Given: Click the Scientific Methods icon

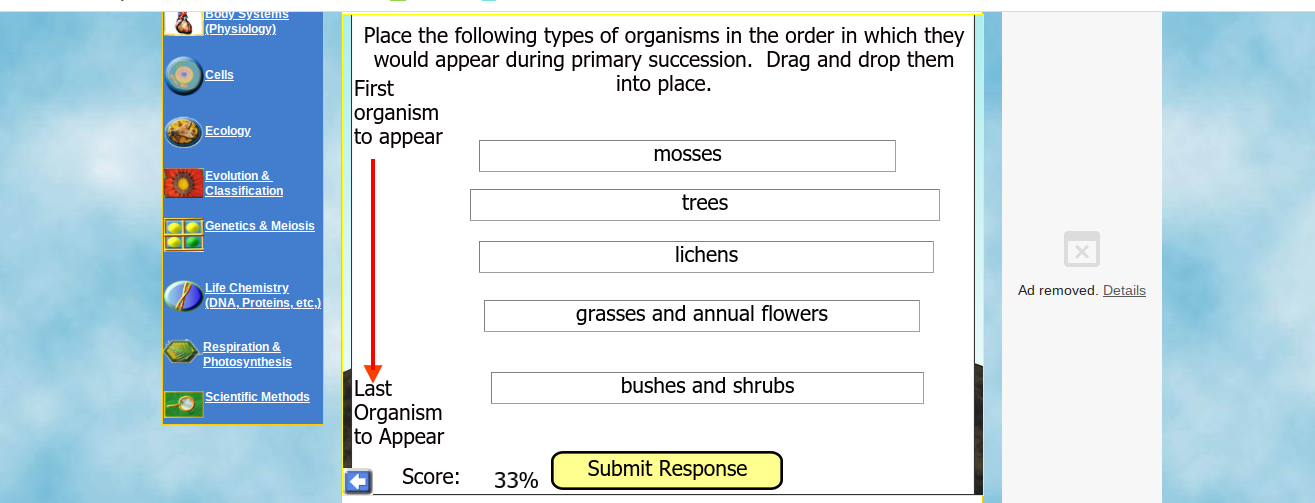Looking at the screenshot, I should click(184, 404).
